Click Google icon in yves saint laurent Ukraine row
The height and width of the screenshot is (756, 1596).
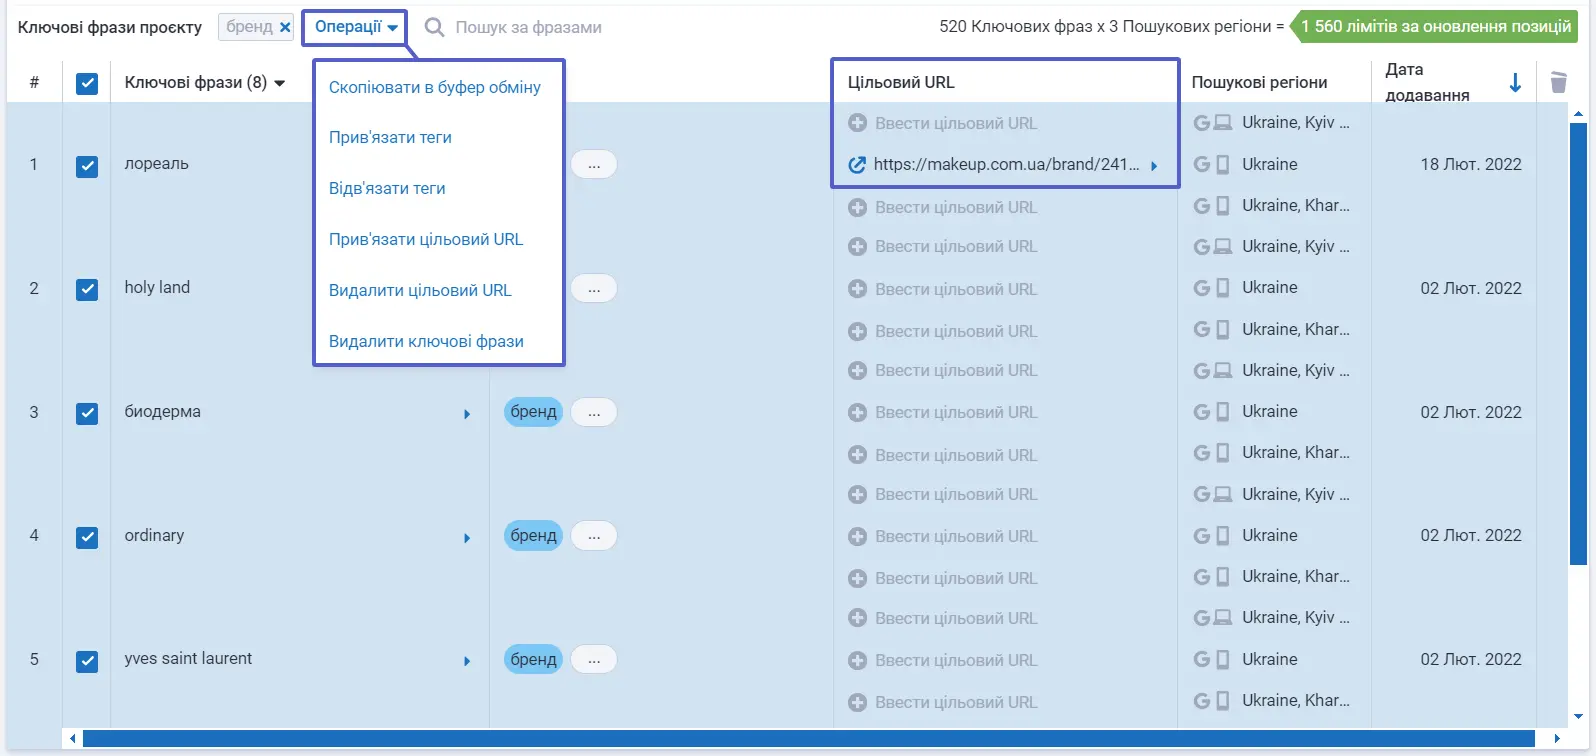pos(1202,660)
